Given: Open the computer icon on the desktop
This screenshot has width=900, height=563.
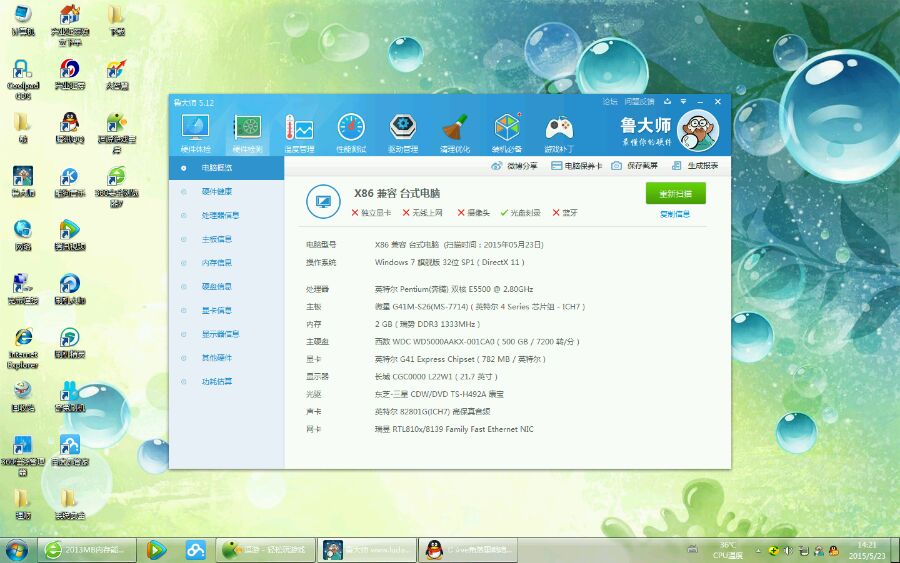Looking at the screenshot, I should pos(23,20).
